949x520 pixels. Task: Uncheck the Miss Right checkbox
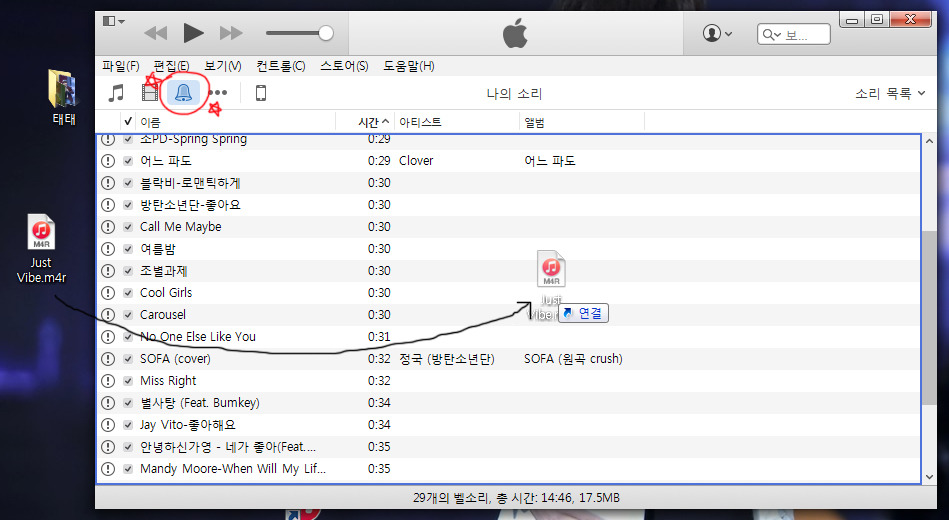click(128, 381)
